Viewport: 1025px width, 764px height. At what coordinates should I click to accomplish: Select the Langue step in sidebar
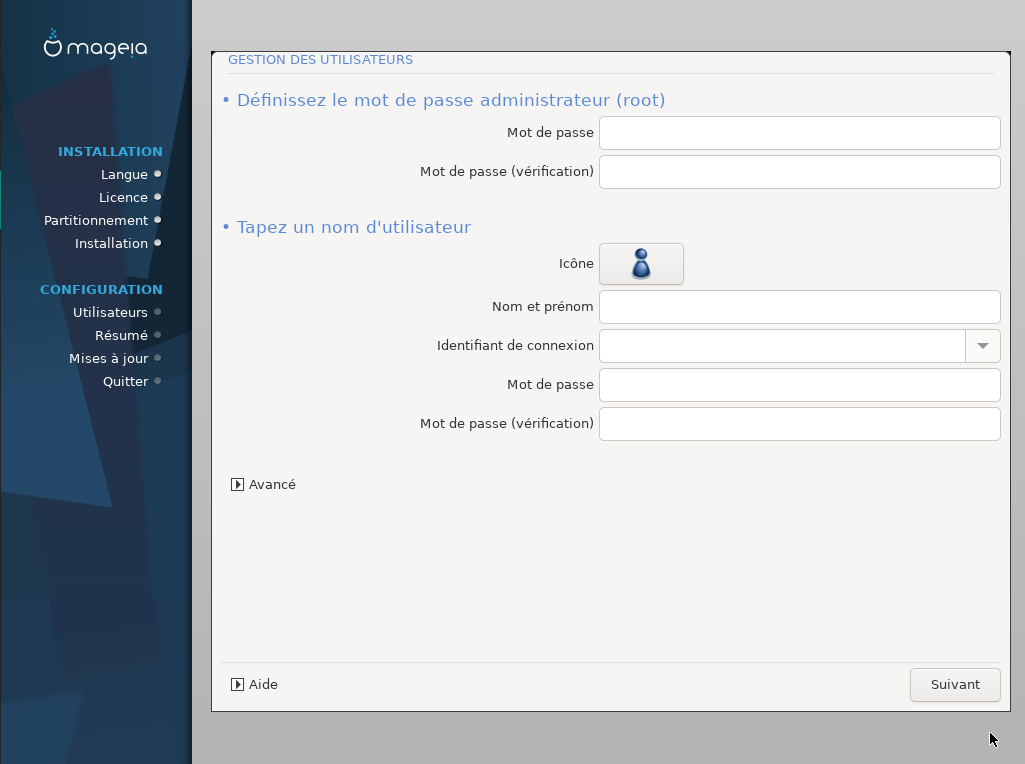point(124,175)
